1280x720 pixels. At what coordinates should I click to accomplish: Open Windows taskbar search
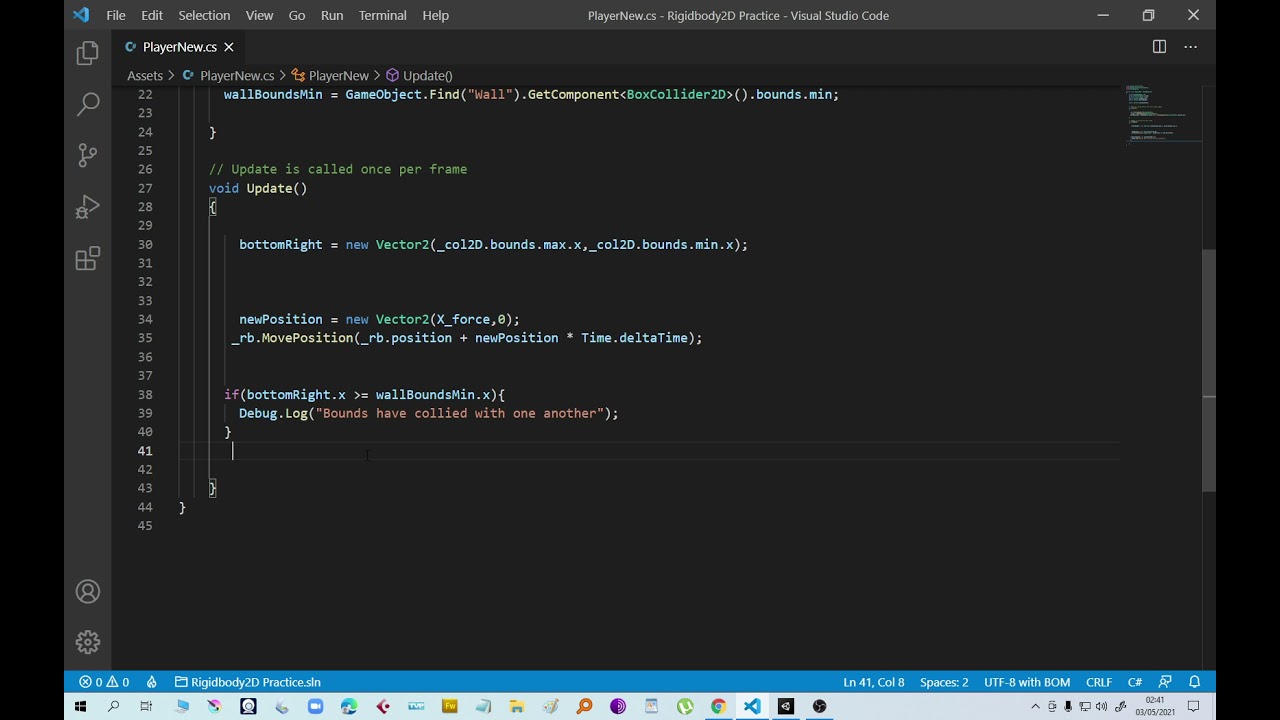click(113, 706)
